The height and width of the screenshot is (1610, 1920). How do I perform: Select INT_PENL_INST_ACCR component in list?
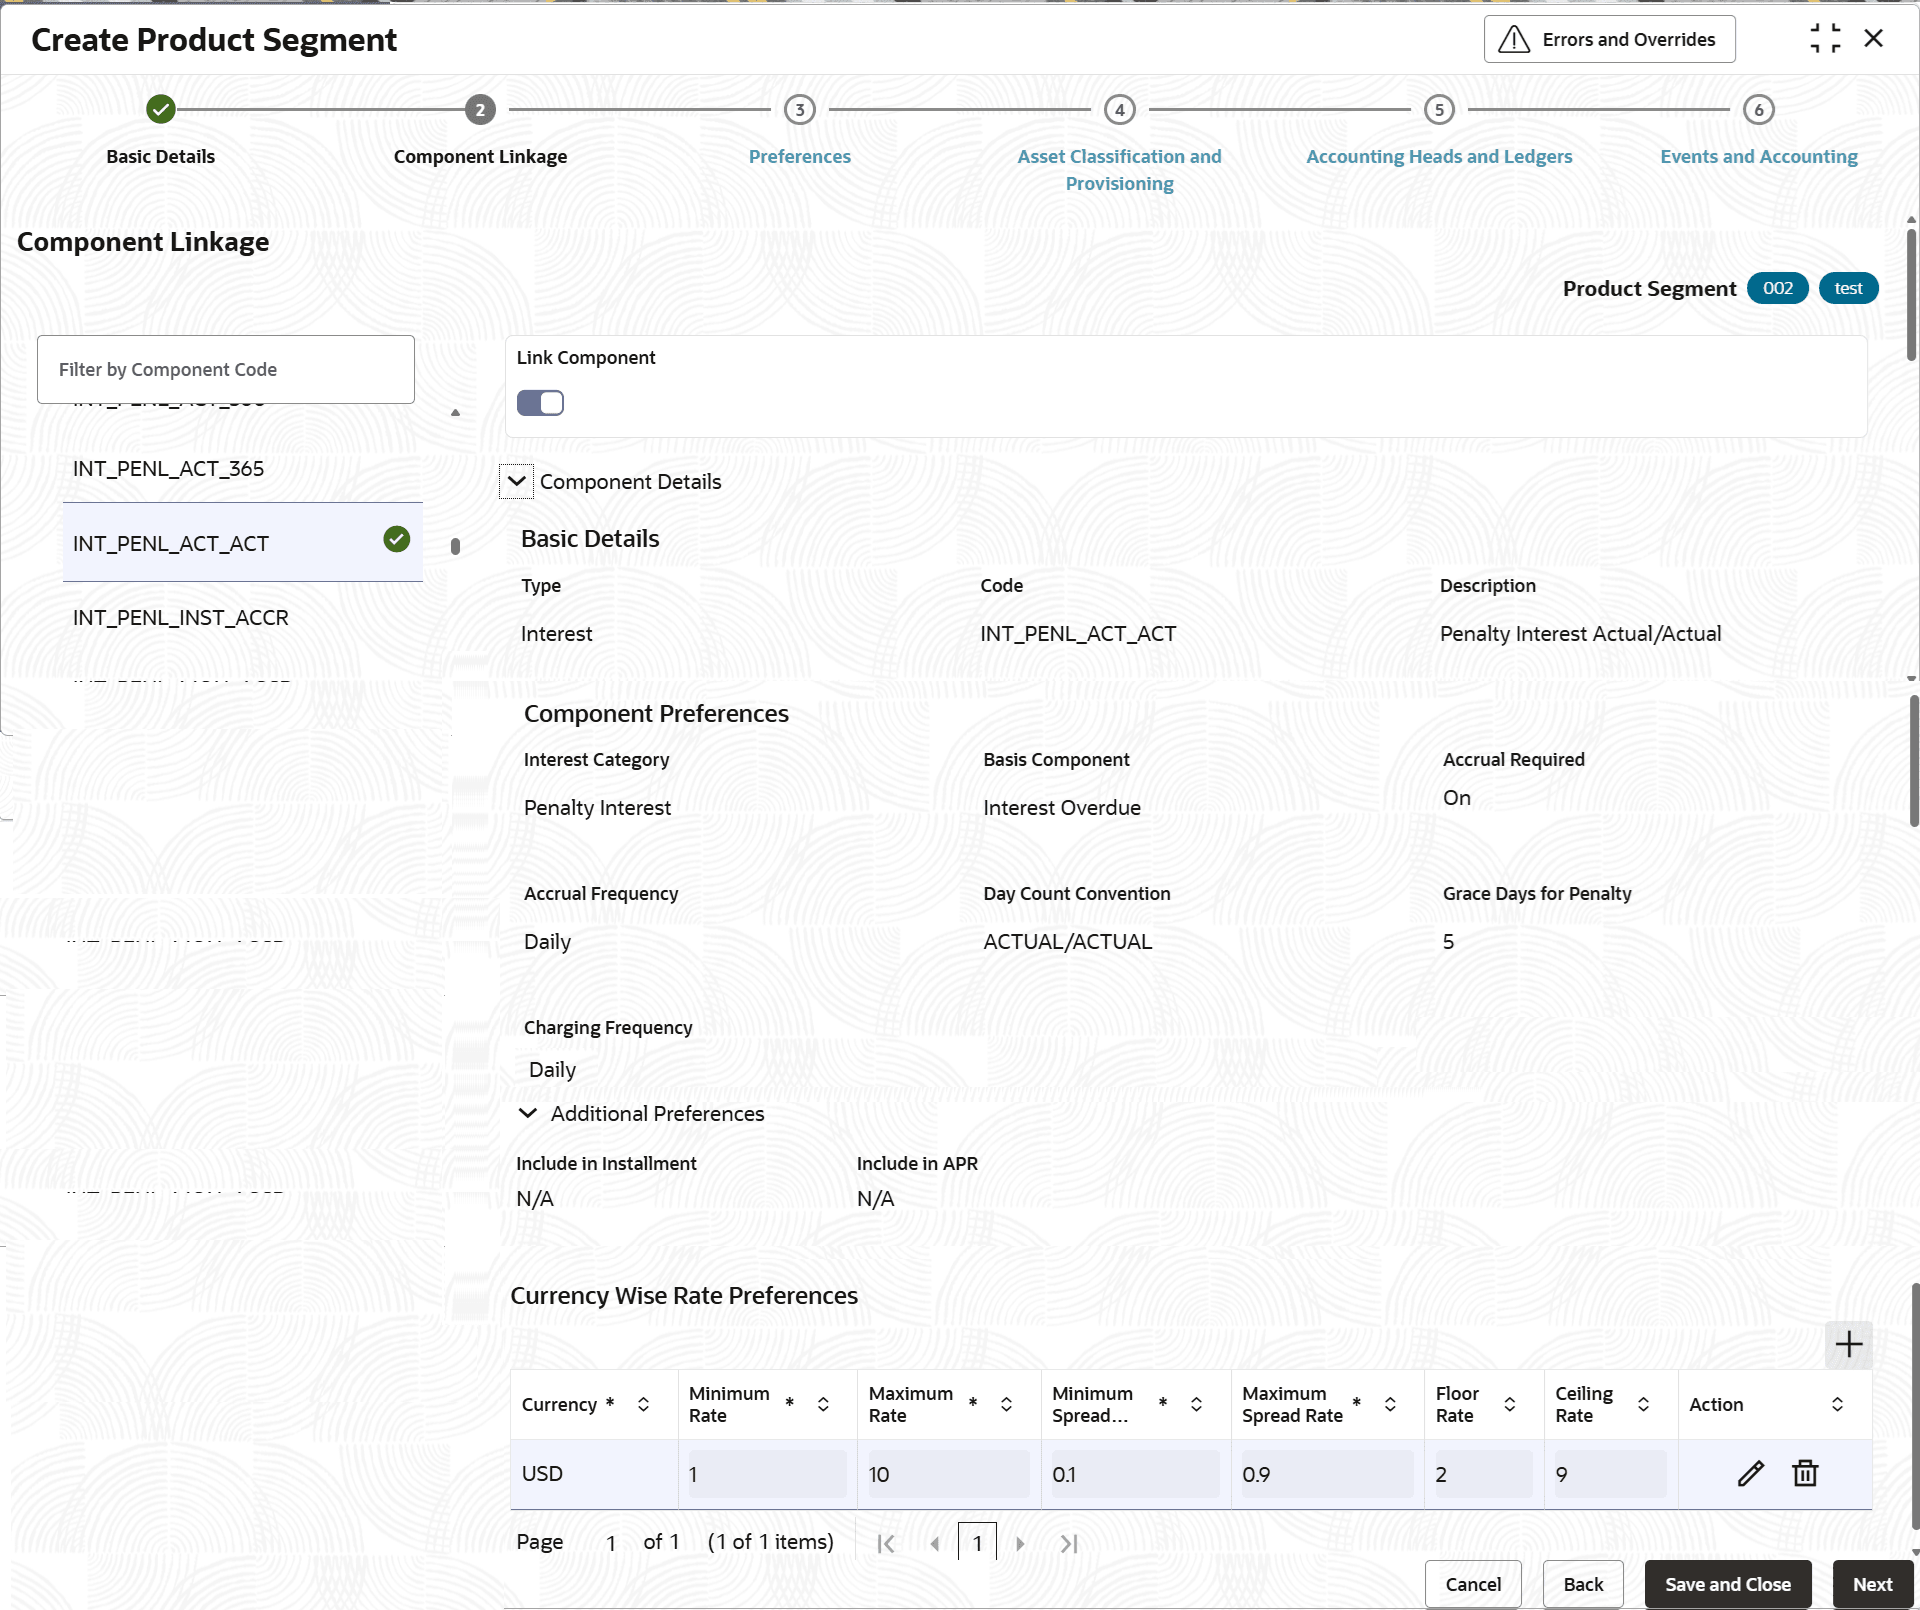[181, 618]
